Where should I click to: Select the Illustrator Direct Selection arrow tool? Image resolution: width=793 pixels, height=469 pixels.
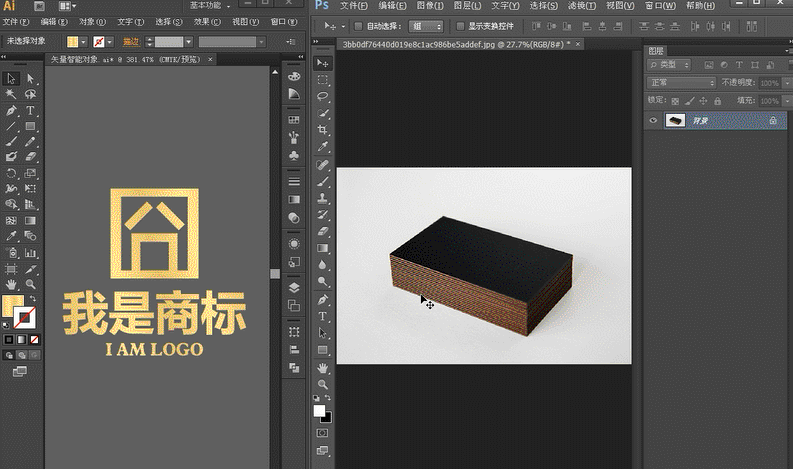pyautogui.click(x=31, y=78)
